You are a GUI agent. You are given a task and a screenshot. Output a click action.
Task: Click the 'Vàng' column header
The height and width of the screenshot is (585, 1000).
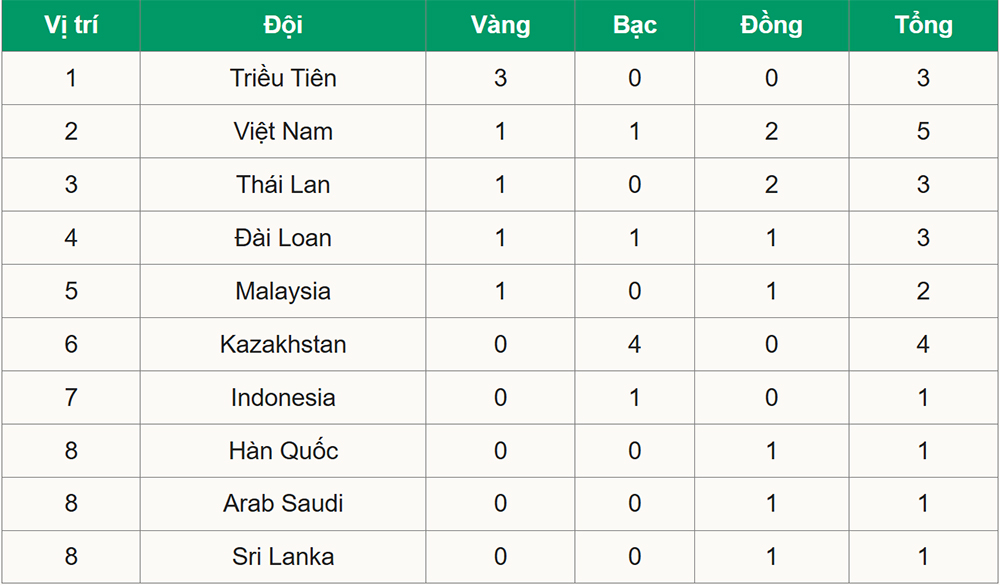coord(500,25)
